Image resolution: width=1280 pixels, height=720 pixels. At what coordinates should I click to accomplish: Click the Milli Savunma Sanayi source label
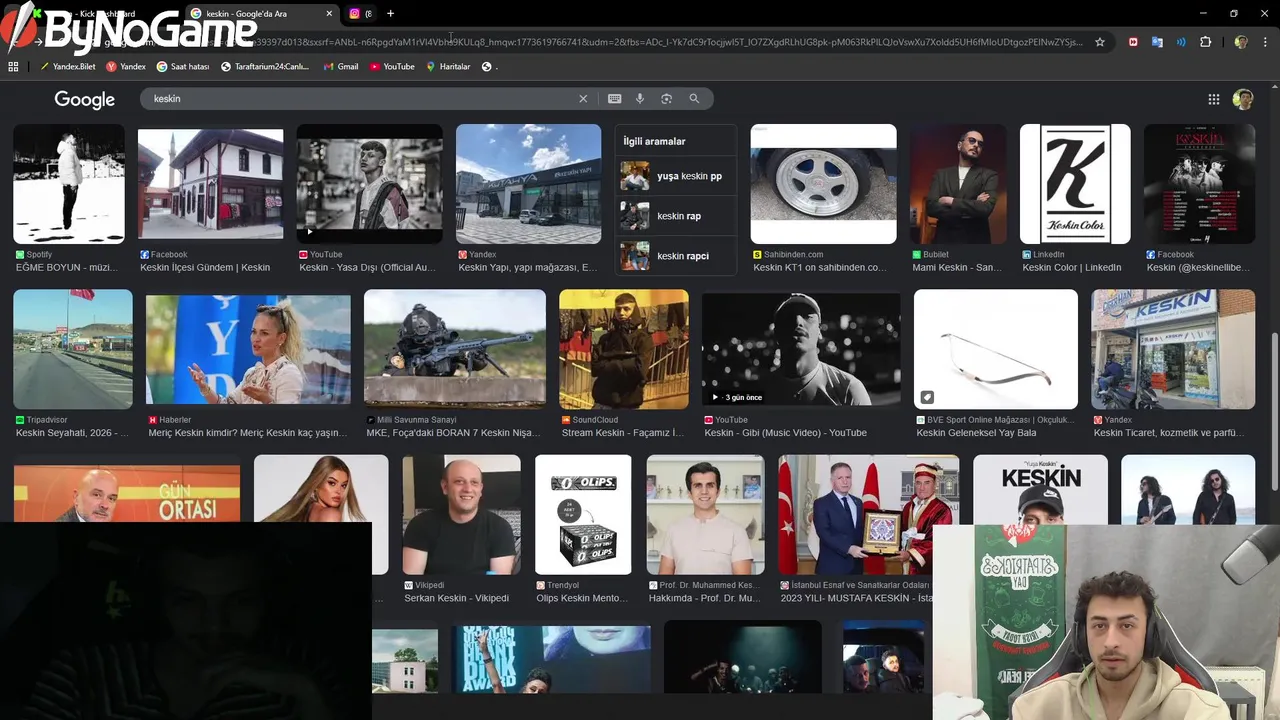coord(416,420)
